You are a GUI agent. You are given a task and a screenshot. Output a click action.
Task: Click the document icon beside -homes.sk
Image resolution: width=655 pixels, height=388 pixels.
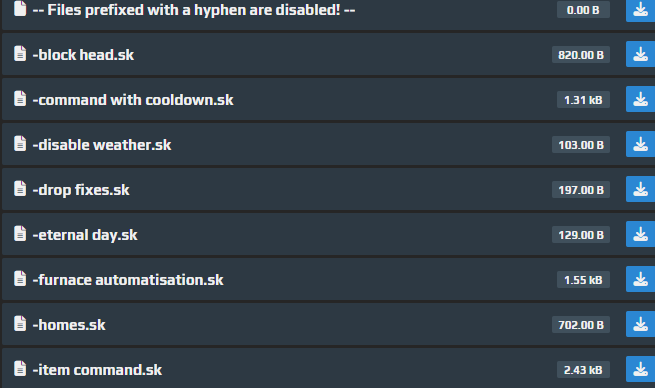click(x=20, y=324)
